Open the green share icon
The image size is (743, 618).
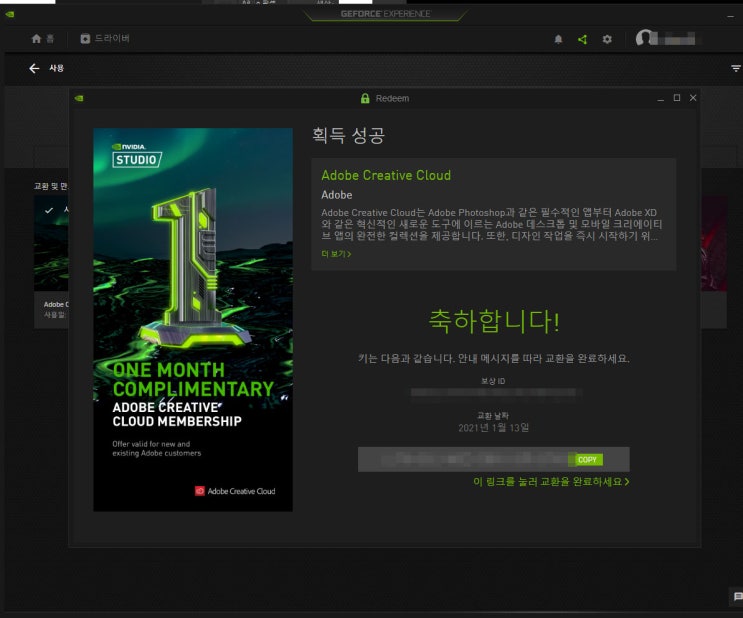tap(582, 39)
